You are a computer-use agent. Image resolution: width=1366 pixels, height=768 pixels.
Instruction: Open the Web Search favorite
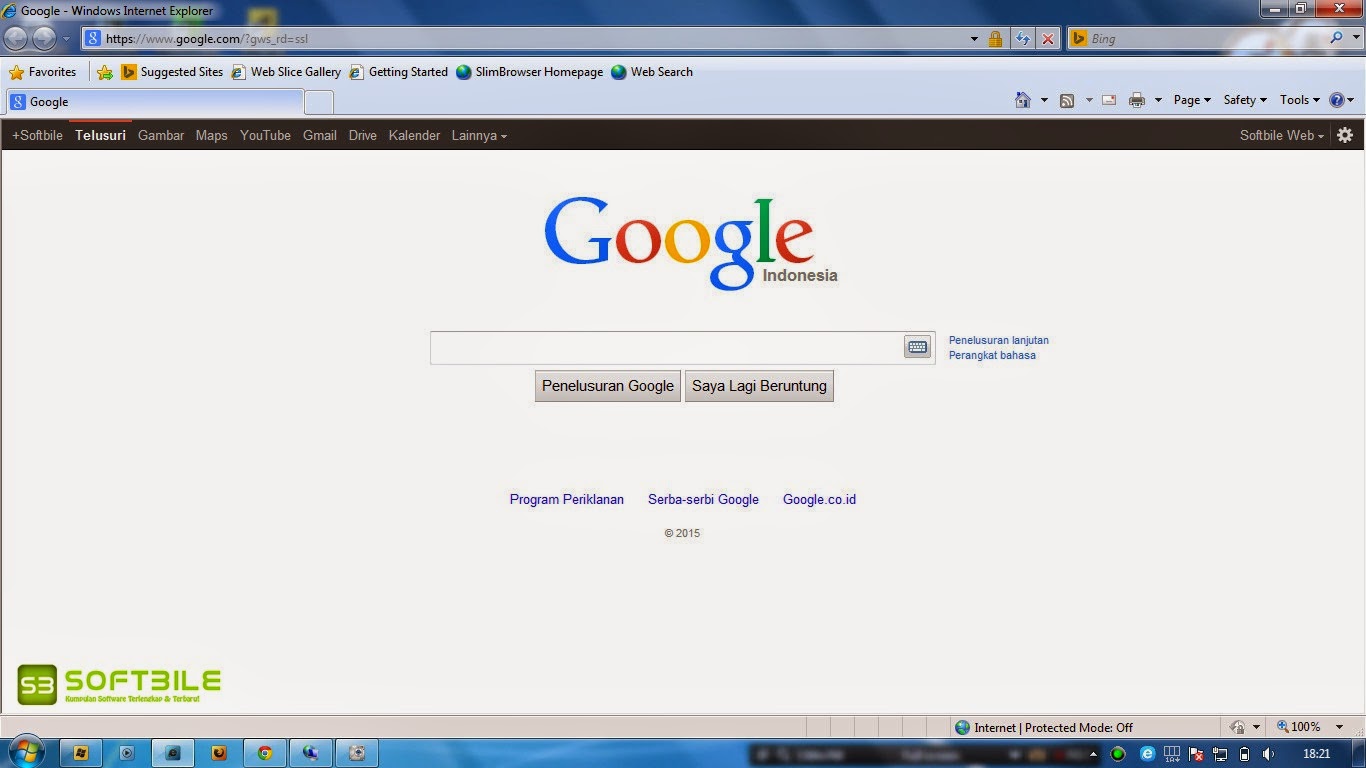[652, 72]
